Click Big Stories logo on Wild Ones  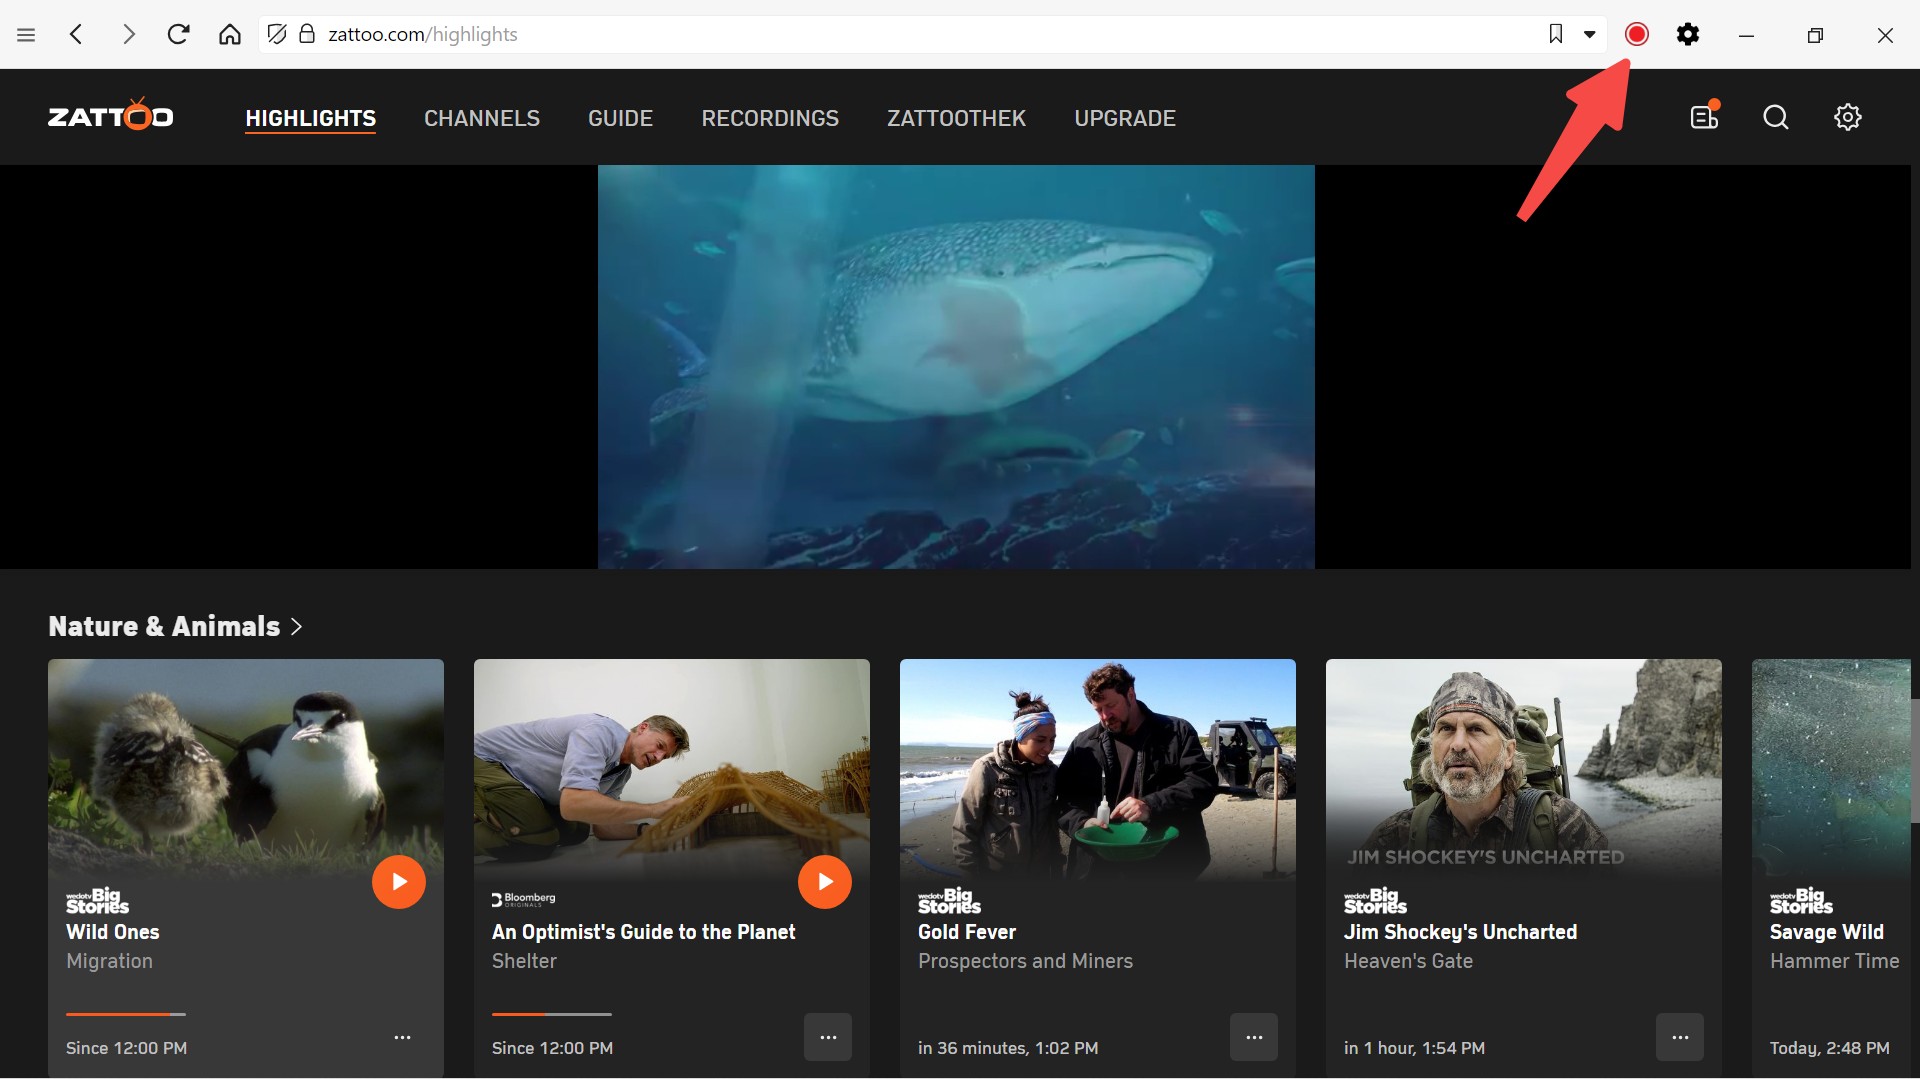[x=97, y=900]
